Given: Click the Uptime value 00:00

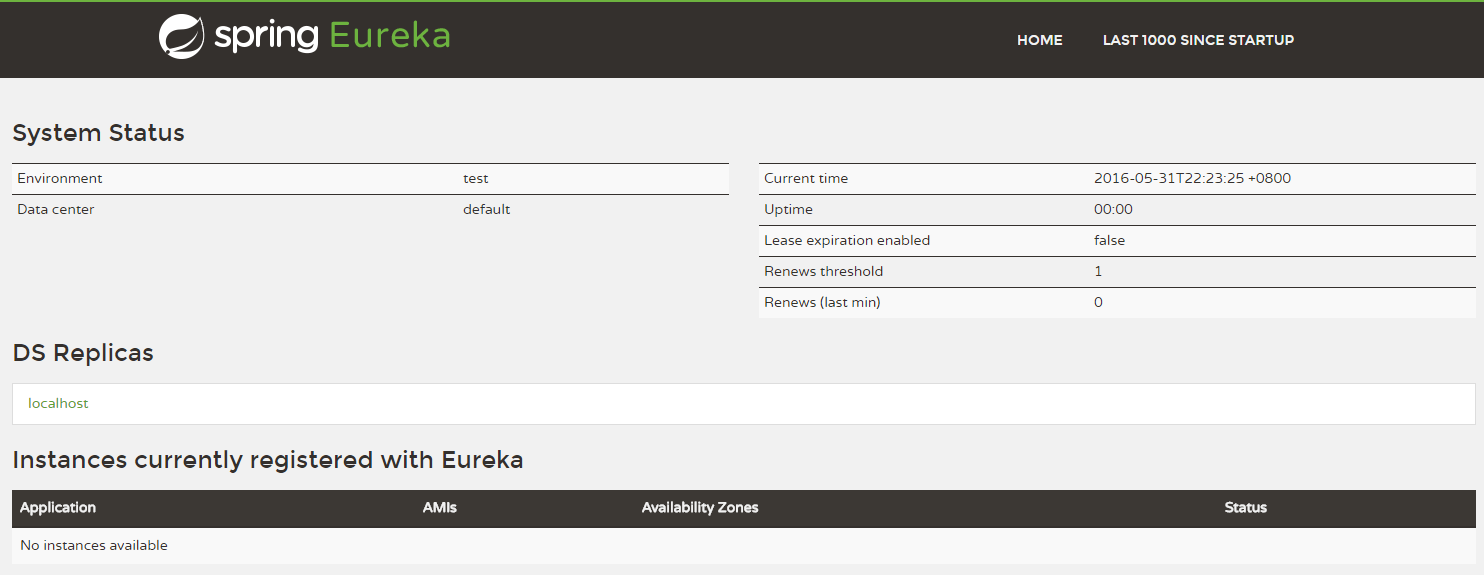Looking at the screenshot, I should pos(1113,210).
